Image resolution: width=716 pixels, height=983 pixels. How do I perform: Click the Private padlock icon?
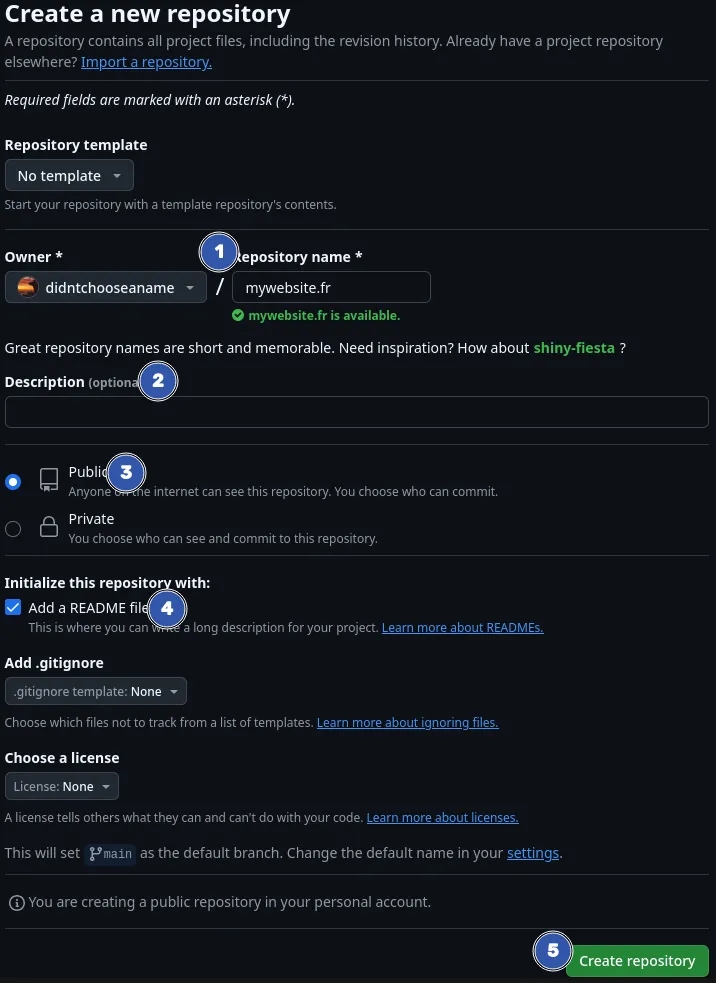pyautogui.click(x=48, y=528)
